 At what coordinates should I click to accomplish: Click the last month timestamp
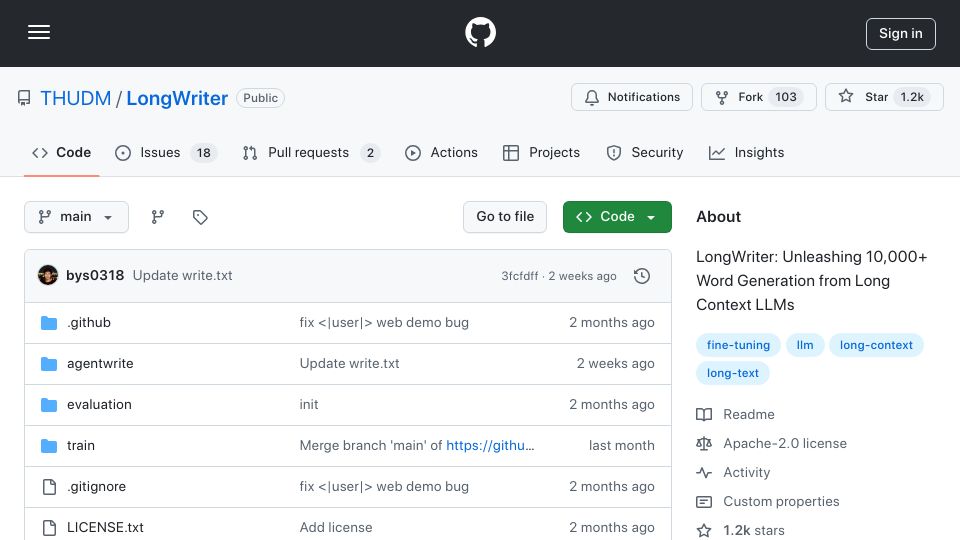click(621, 446)
